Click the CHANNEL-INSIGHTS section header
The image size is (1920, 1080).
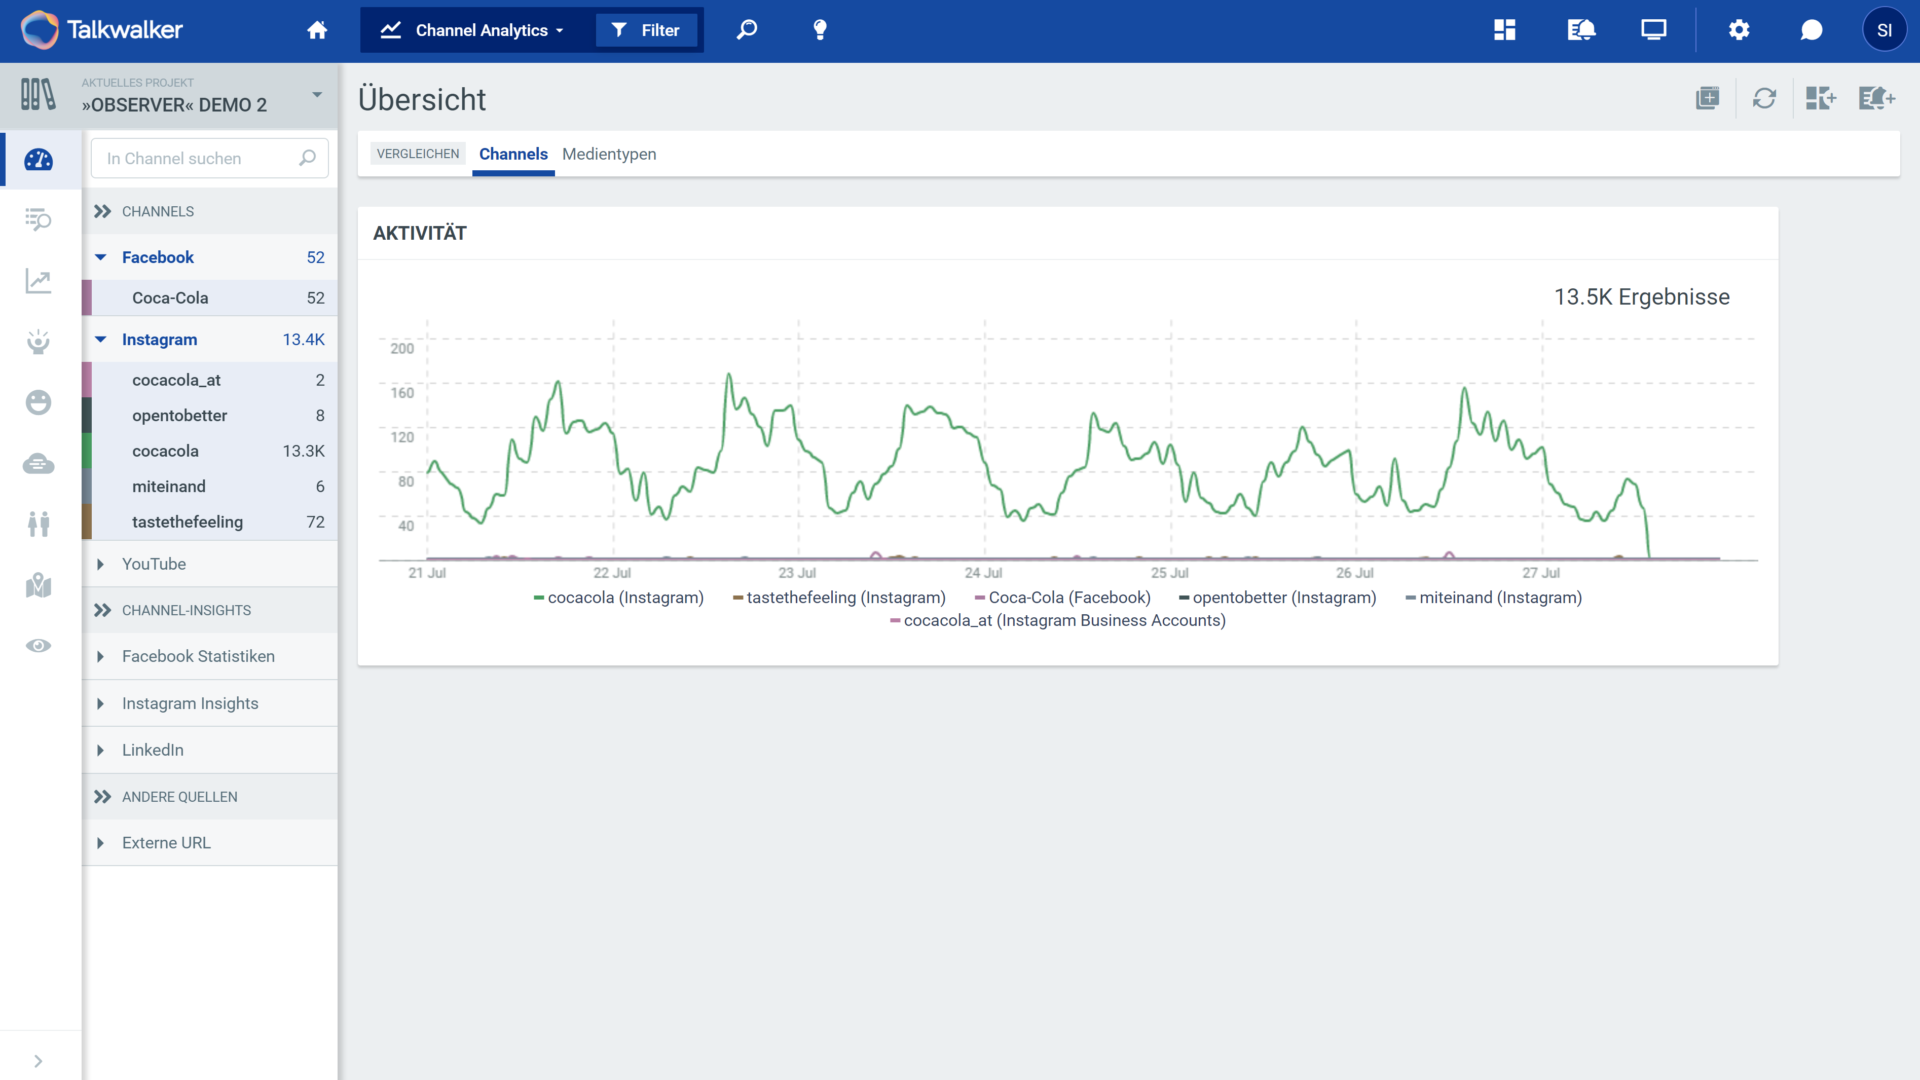pos(210,610)
